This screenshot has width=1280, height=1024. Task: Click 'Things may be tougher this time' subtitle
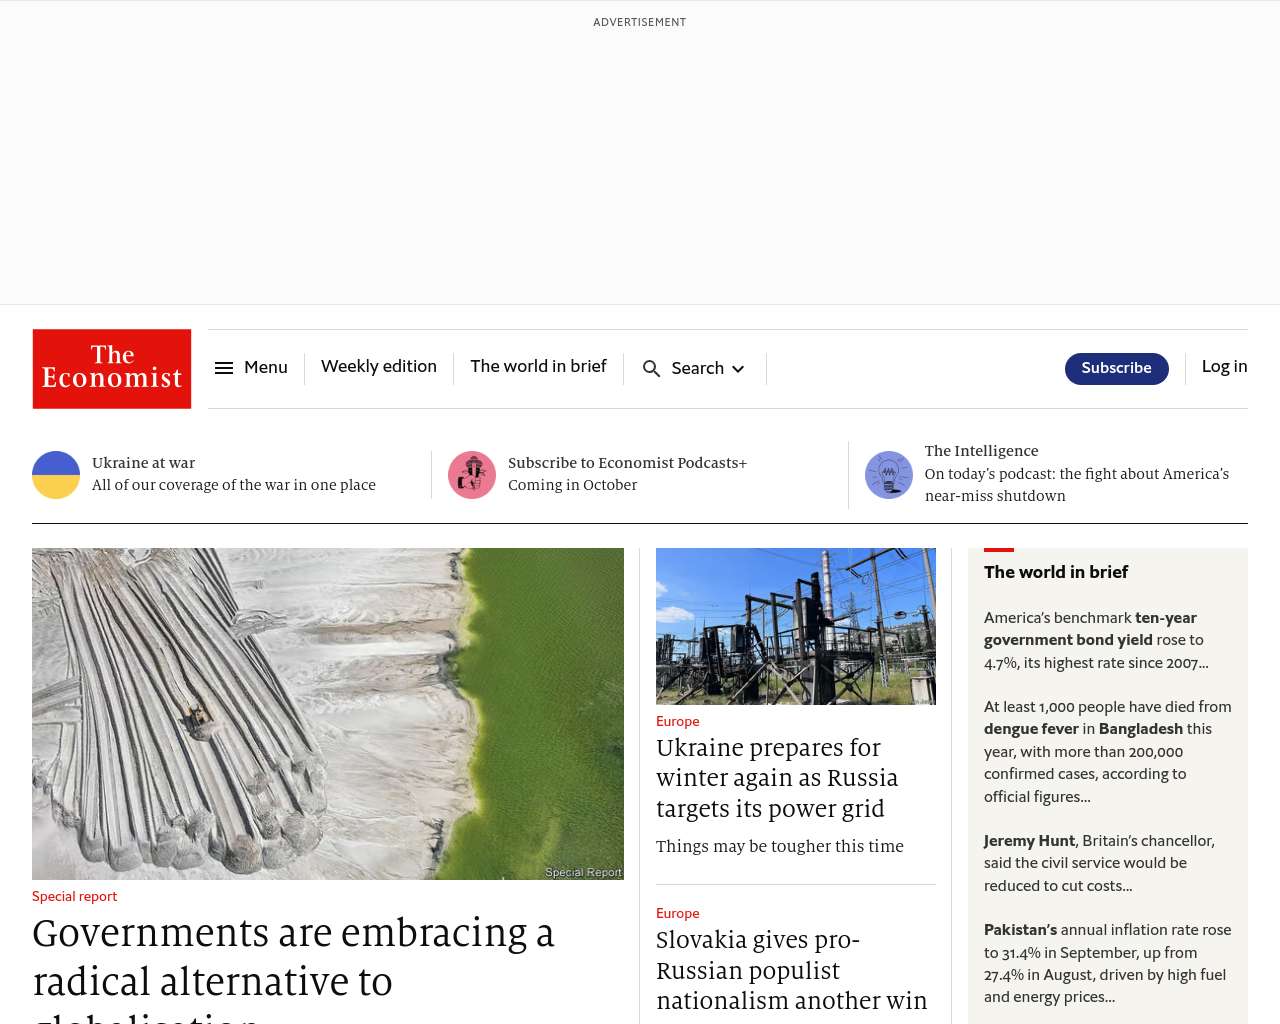[780, 846]
